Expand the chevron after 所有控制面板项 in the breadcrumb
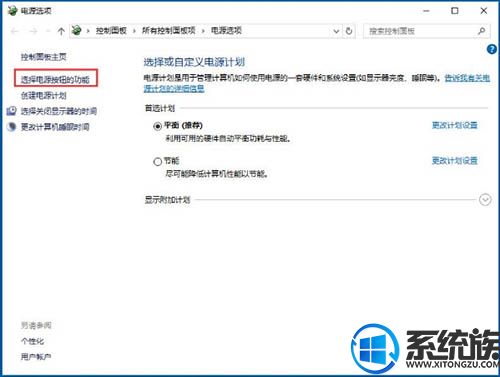Viewport: 500px width, 377px height. tap(203, 31)
